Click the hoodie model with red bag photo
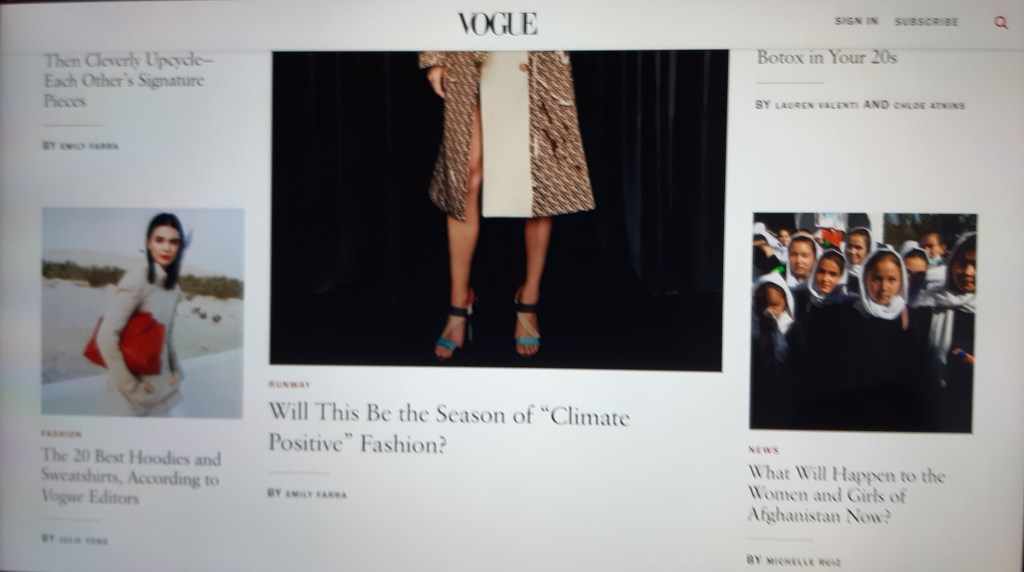1024x572 pixels. pyautogui.click(x=142, y=312)
